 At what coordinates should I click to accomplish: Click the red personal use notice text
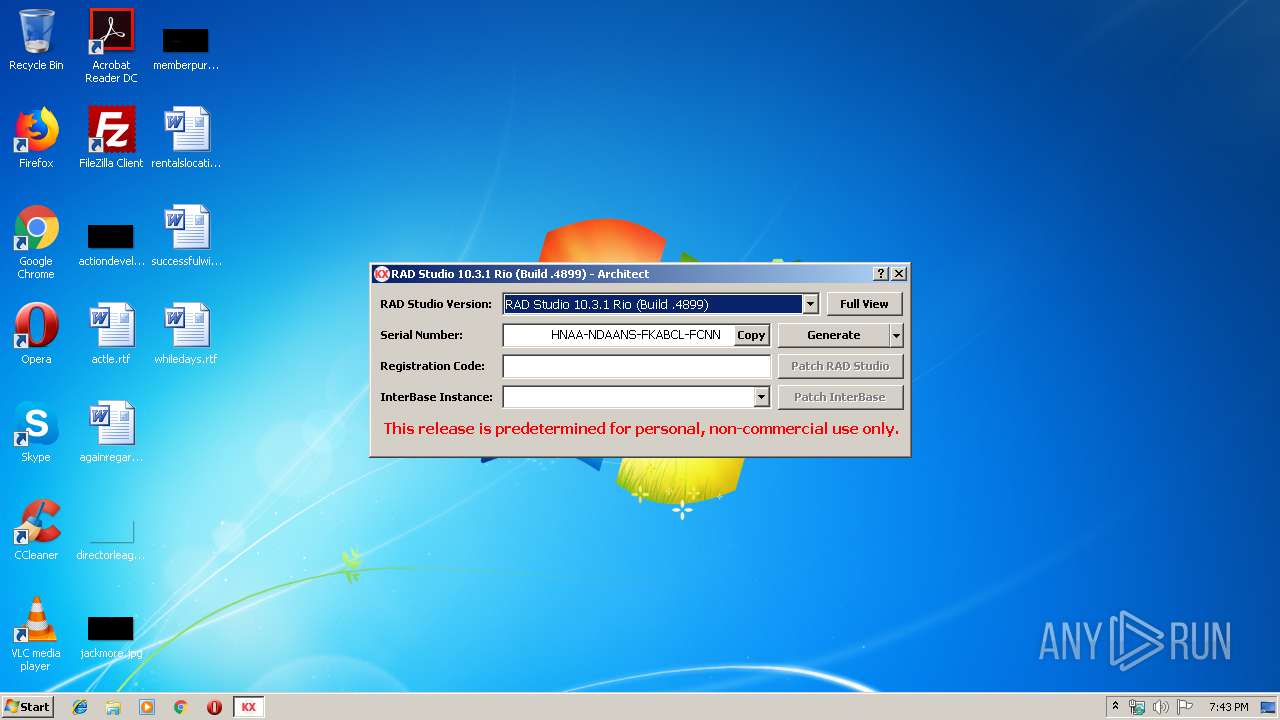coord(641,428)
